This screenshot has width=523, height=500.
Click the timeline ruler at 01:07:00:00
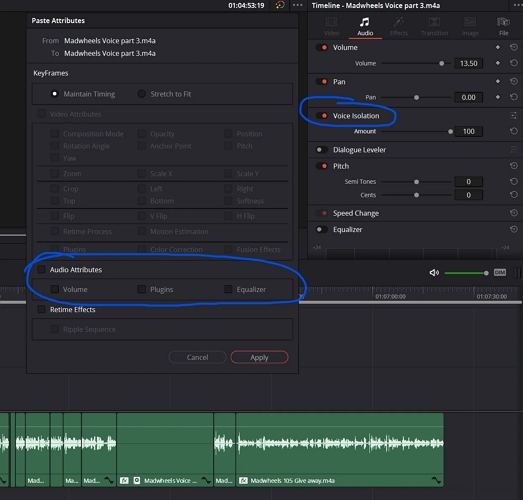390,296
